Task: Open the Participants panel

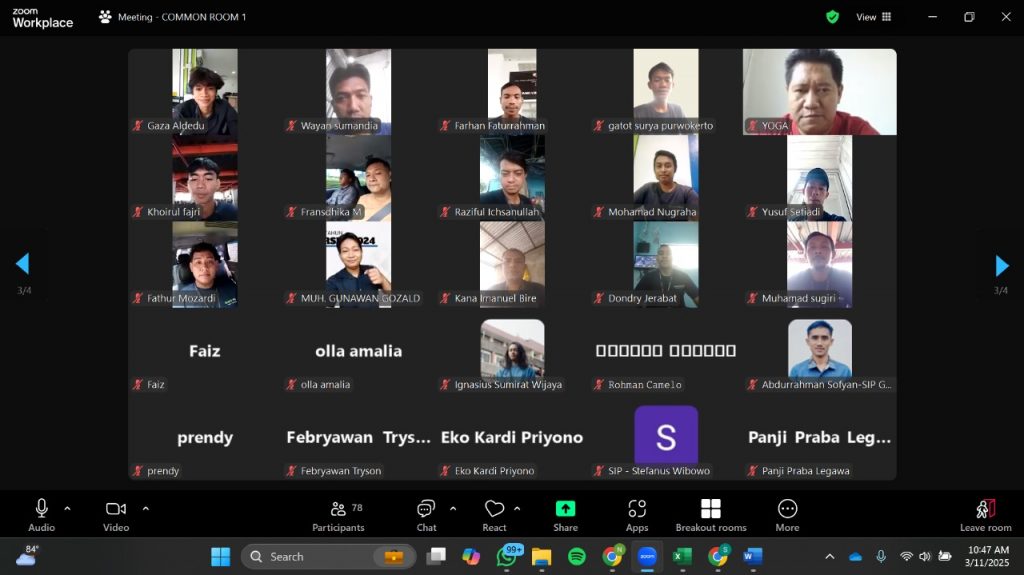Action: click(338, 514)
